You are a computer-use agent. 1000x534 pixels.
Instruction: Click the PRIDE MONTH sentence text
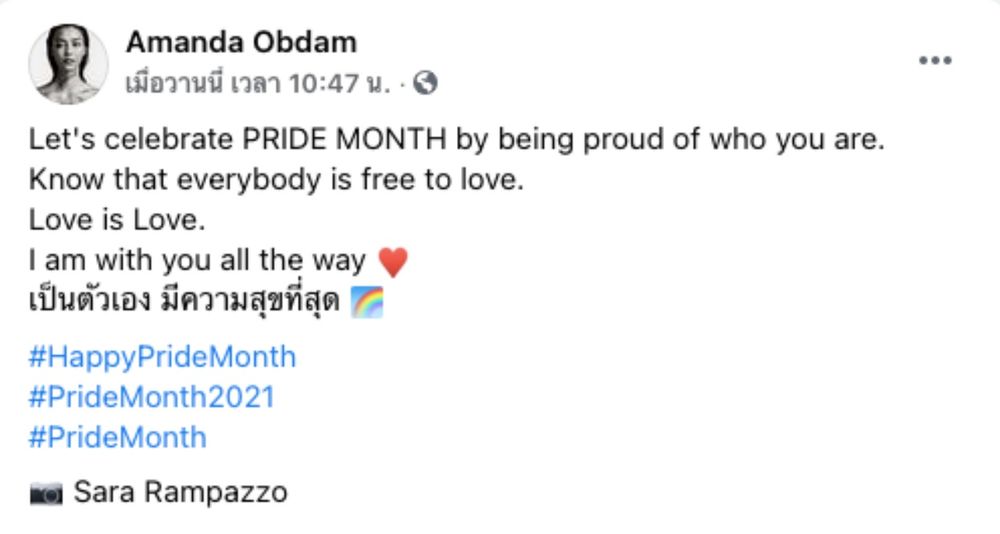click(x=457, y=139)
